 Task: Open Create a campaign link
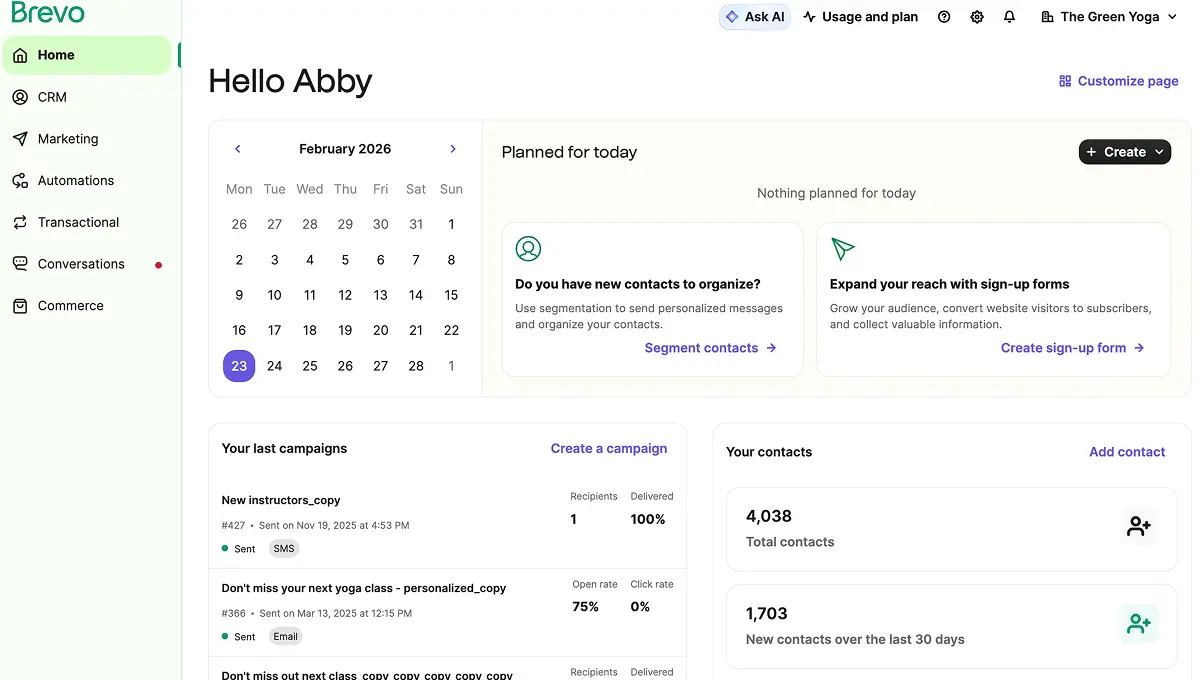608,448
